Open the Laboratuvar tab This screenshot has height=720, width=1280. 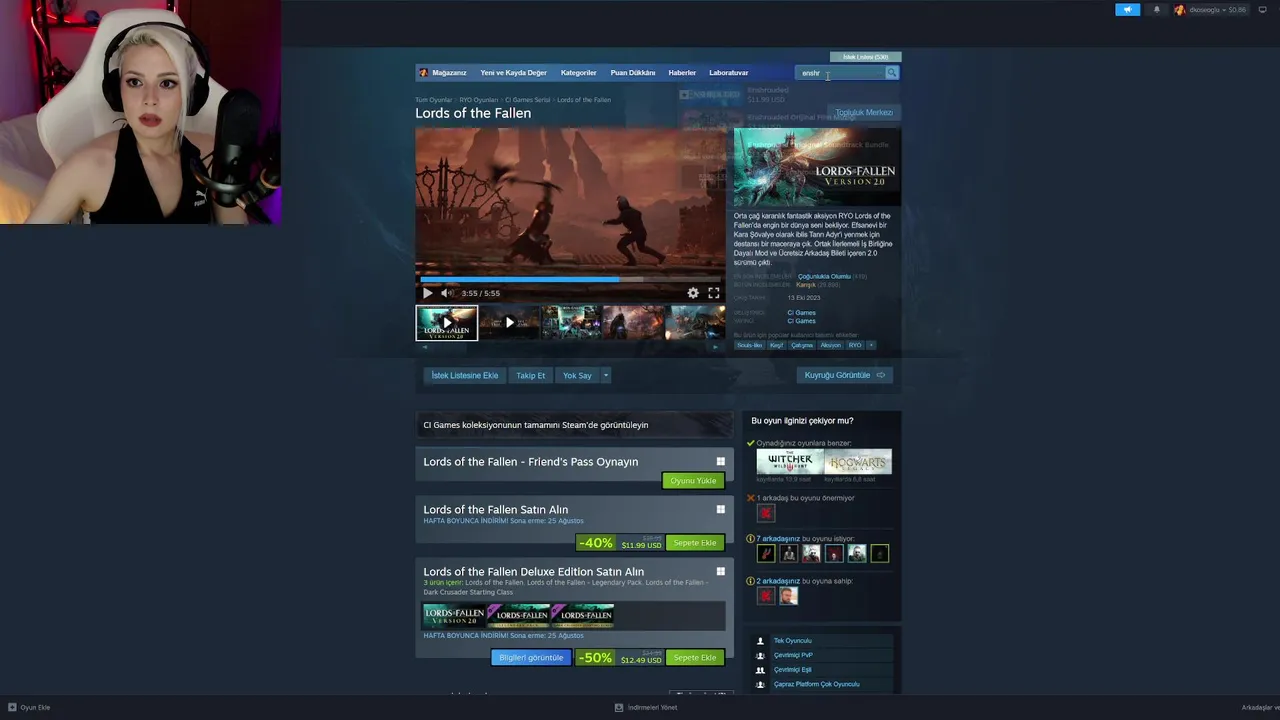728,73
